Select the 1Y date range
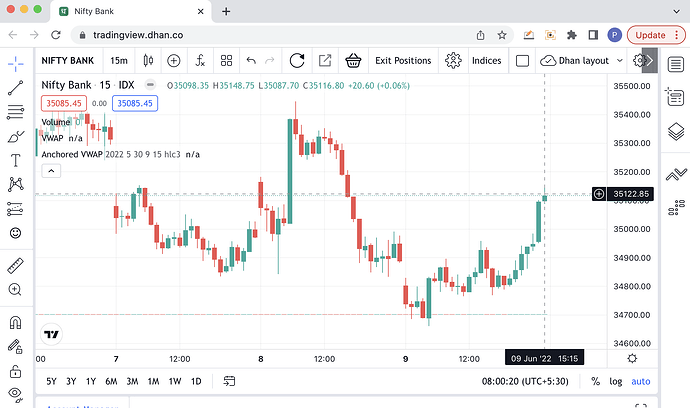Viewport: 690px width, 408px height. 91,382
